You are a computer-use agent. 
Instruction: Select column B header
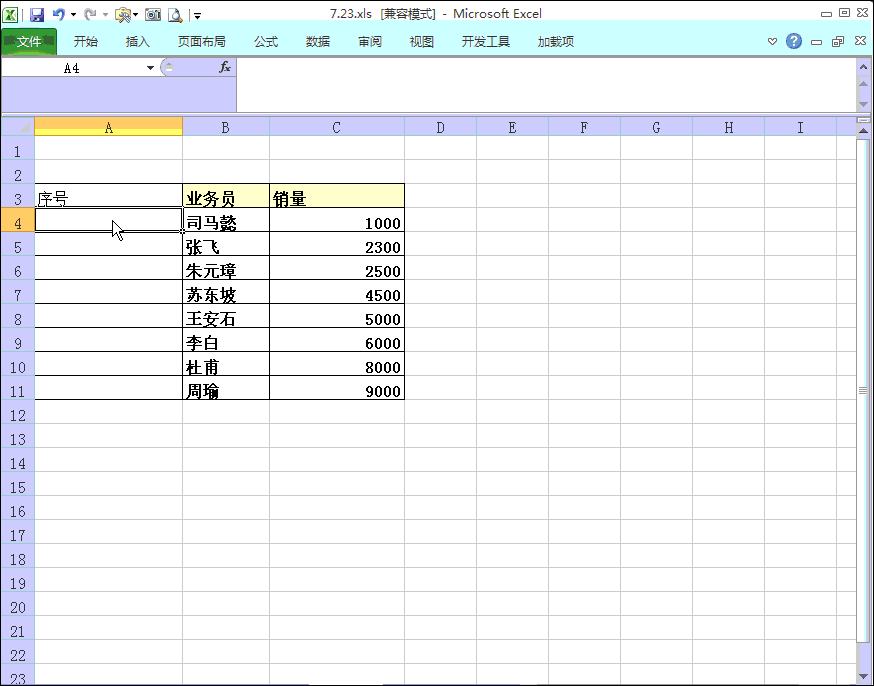point(226,127)
